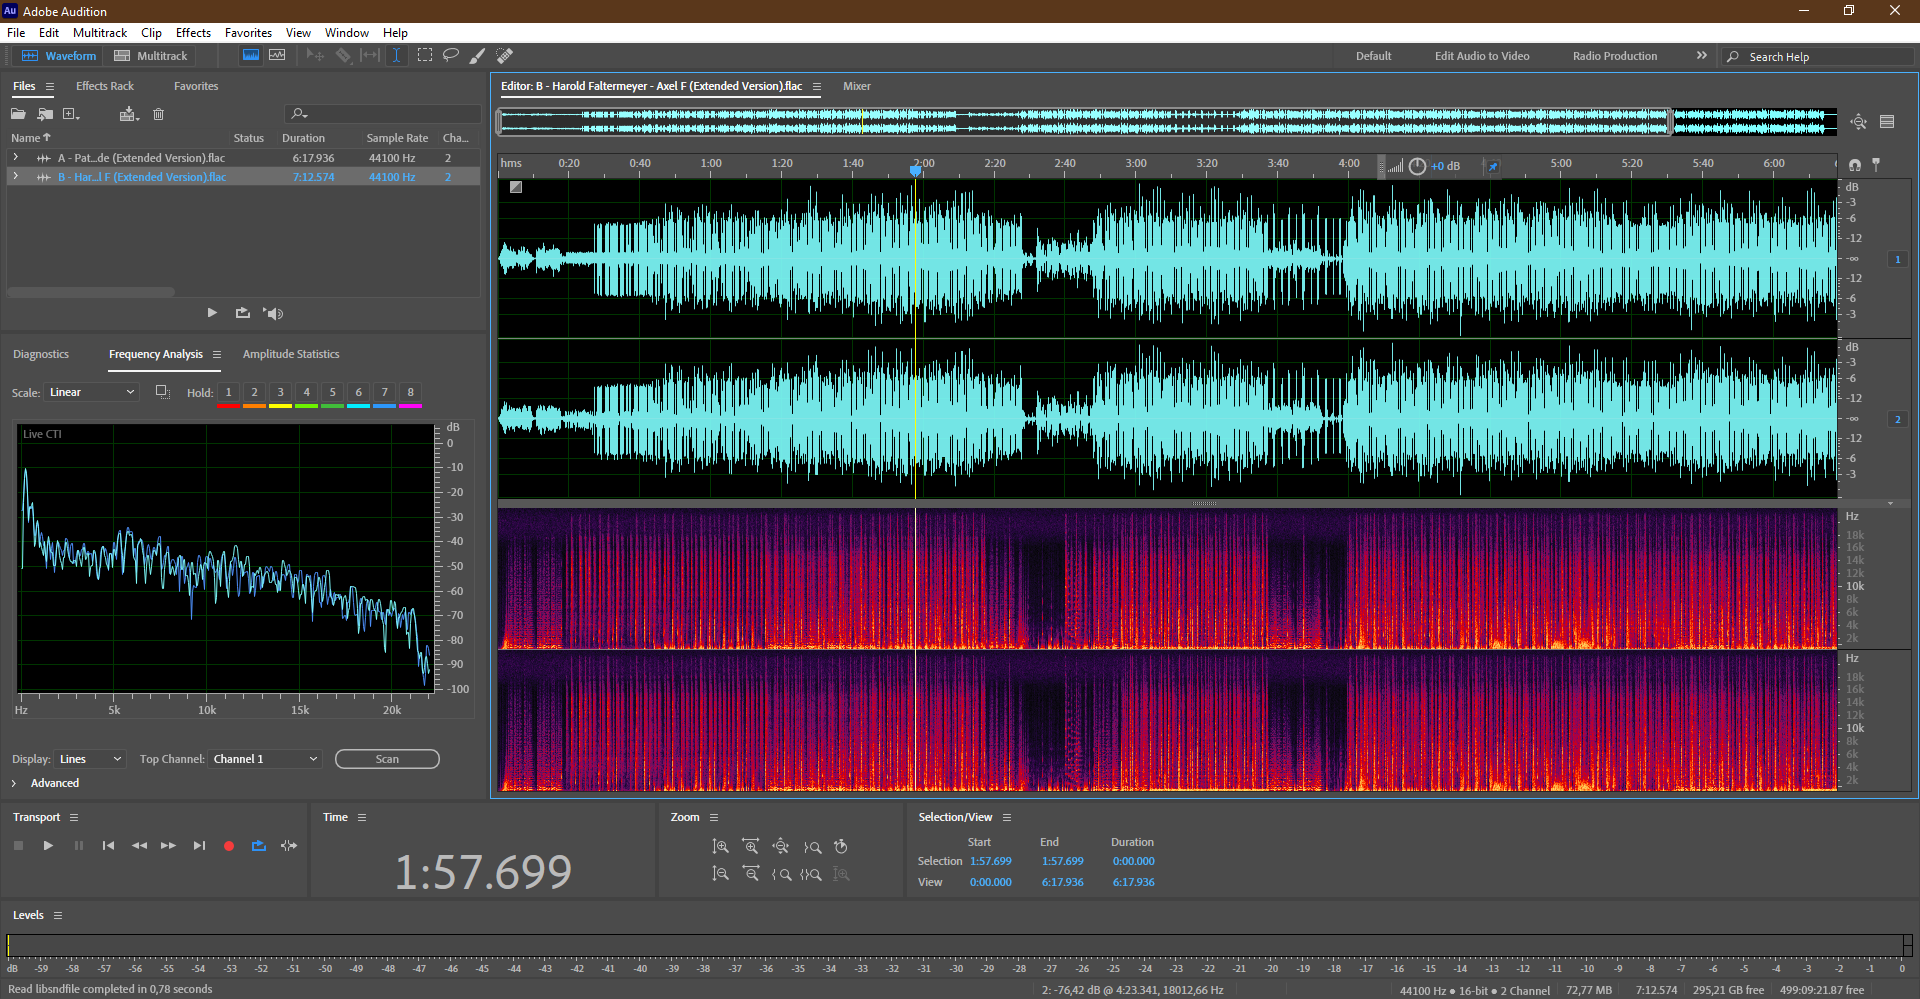This screenshot has width=1920, height=999.
Task: Toggle Hold button 5
Action: (333, 392)
